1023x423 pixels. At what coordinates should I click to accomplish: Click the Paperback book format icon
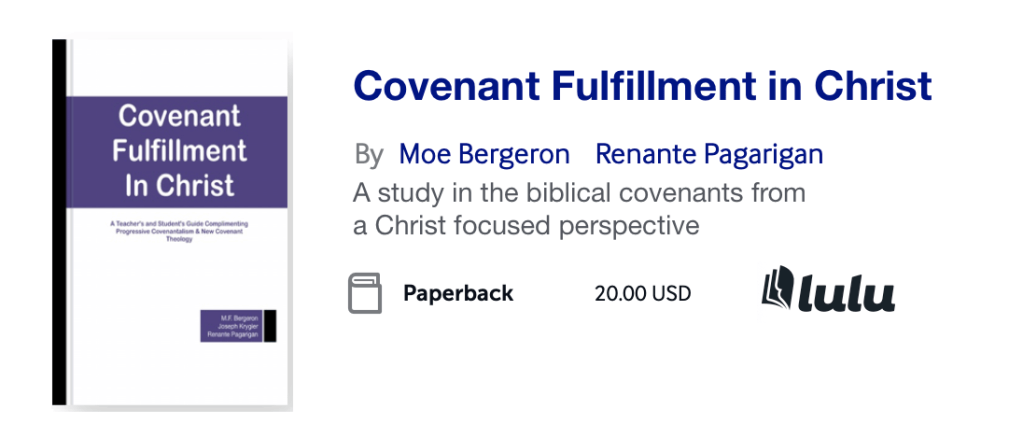(365, 293)
